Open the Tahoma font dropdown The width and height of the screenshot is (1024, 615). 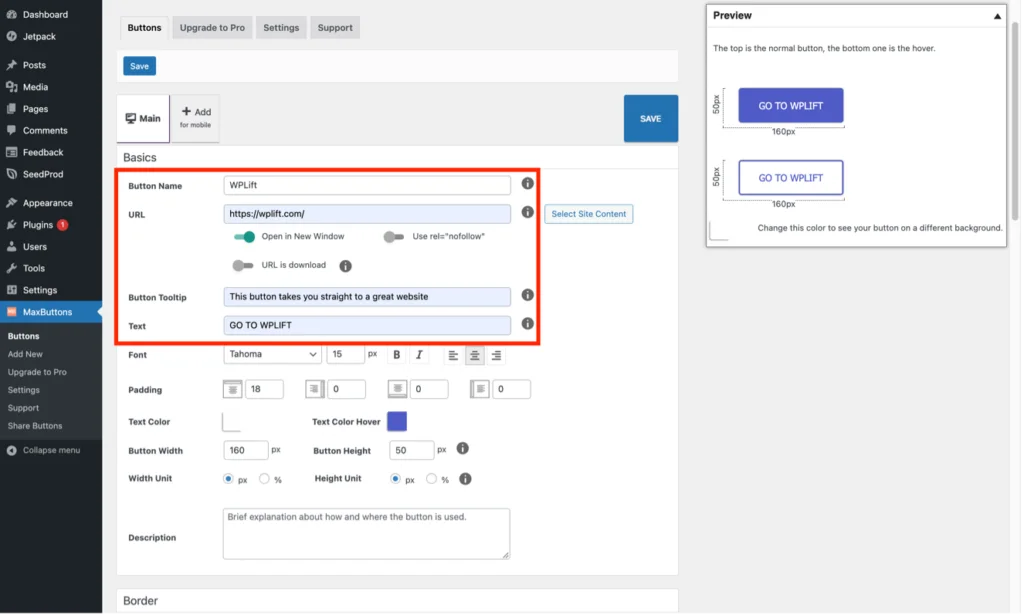tap(272, 355)
